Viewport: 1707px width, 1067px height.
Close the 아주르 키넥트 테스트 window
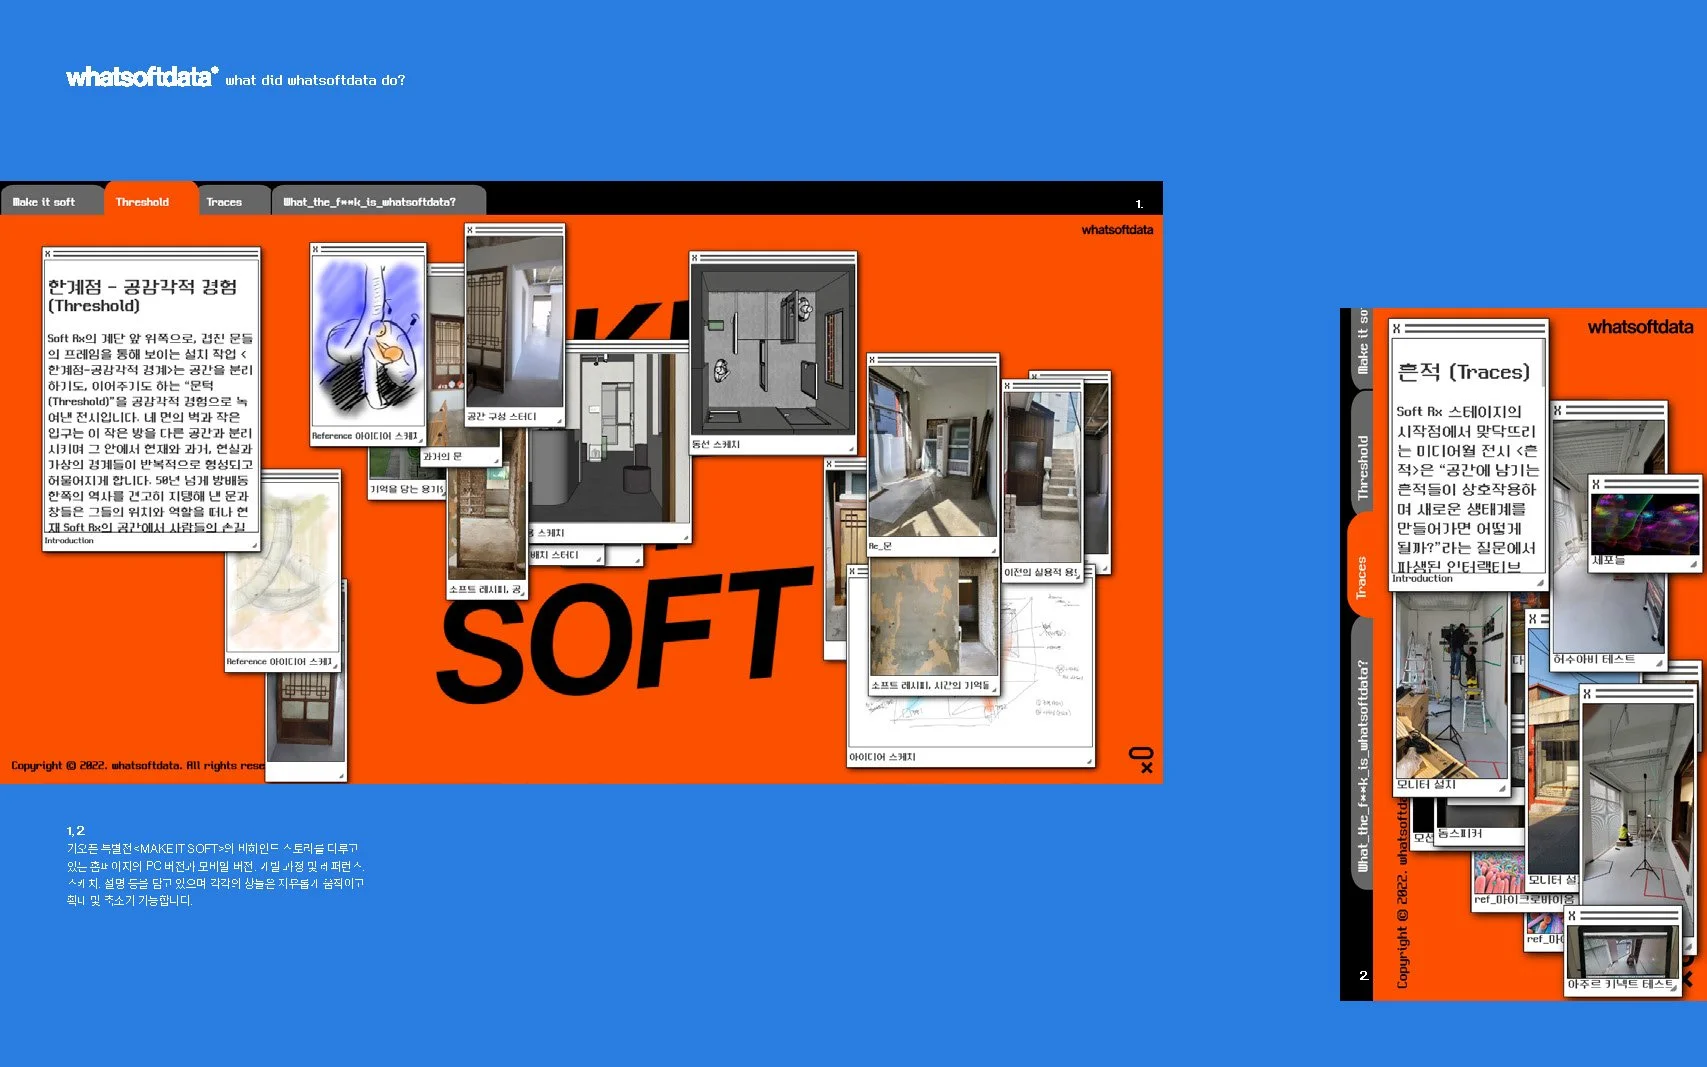(1572, 915)
